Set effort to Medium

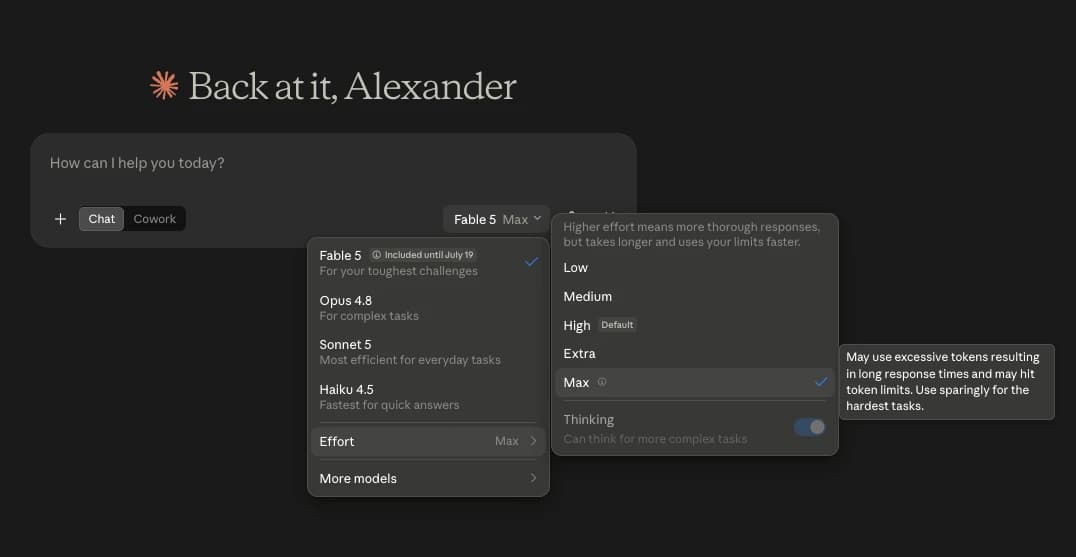click(x=694, y=296)
